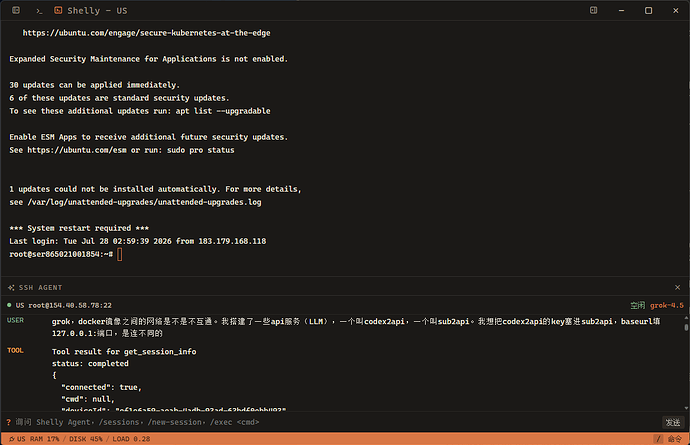Click the ubuntu.com secure-kubernetes URL
690x445 pixels.
tap(147, 33)
